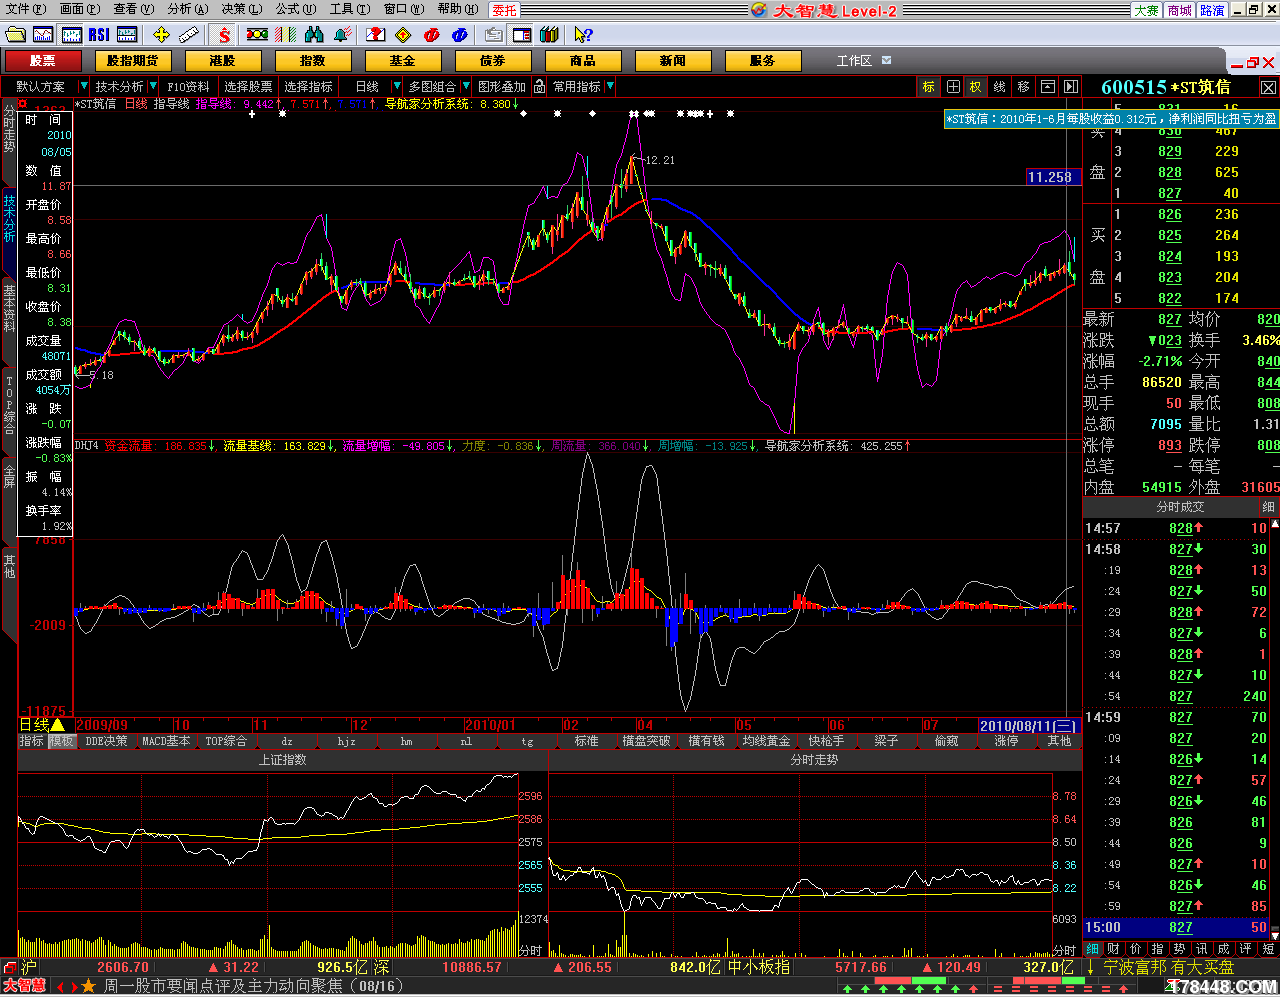1280x997 pixels.
Task: Click the 11.258 price label on chart
Action: (1053, 177)
